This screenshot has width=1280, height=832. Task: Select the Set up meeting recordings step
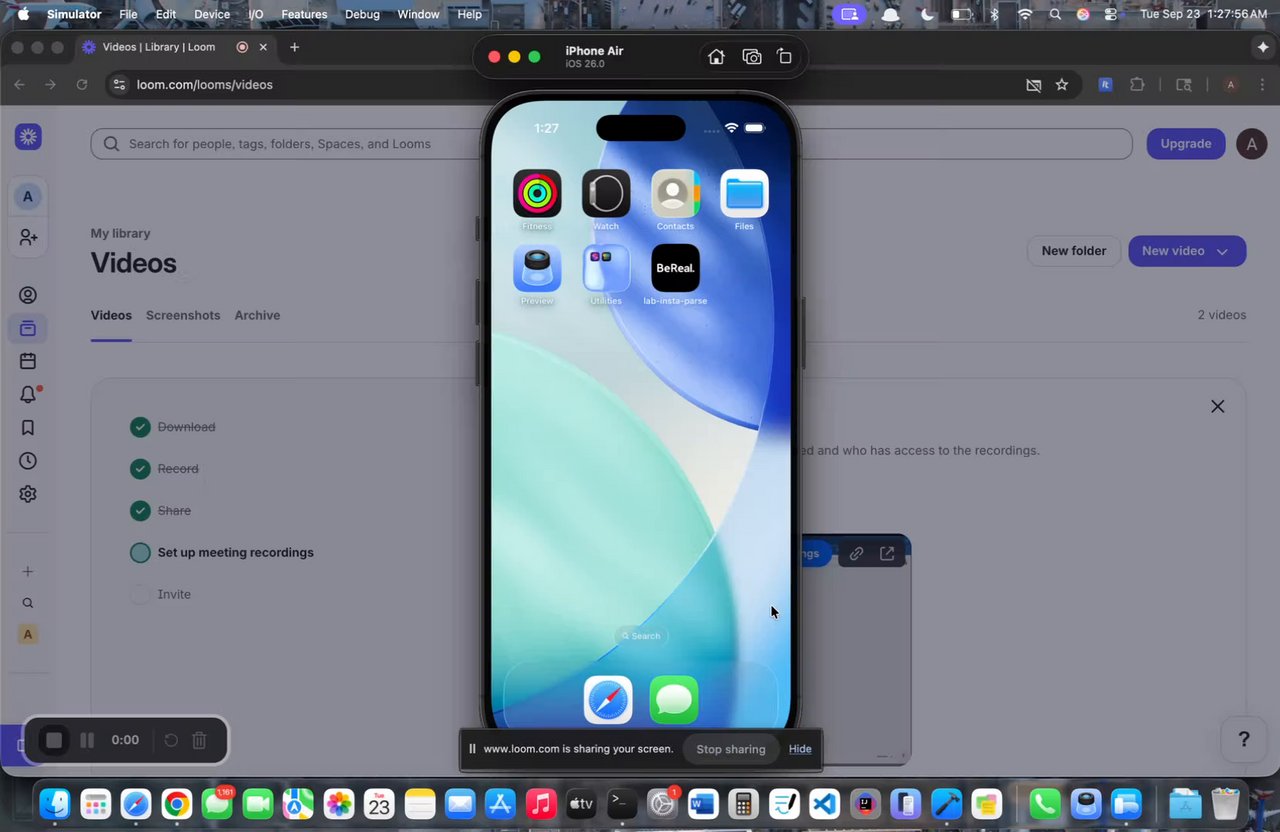235,552
